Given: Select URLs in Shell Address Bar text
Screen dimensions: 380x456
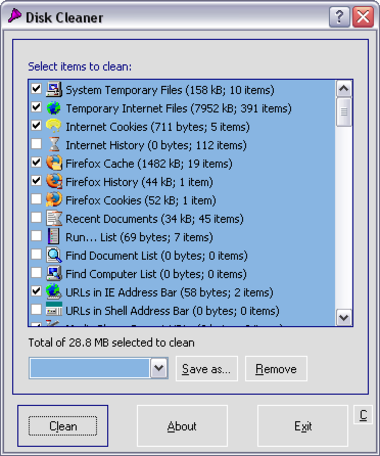Looking at the screenshot, I should click(172, 311).
